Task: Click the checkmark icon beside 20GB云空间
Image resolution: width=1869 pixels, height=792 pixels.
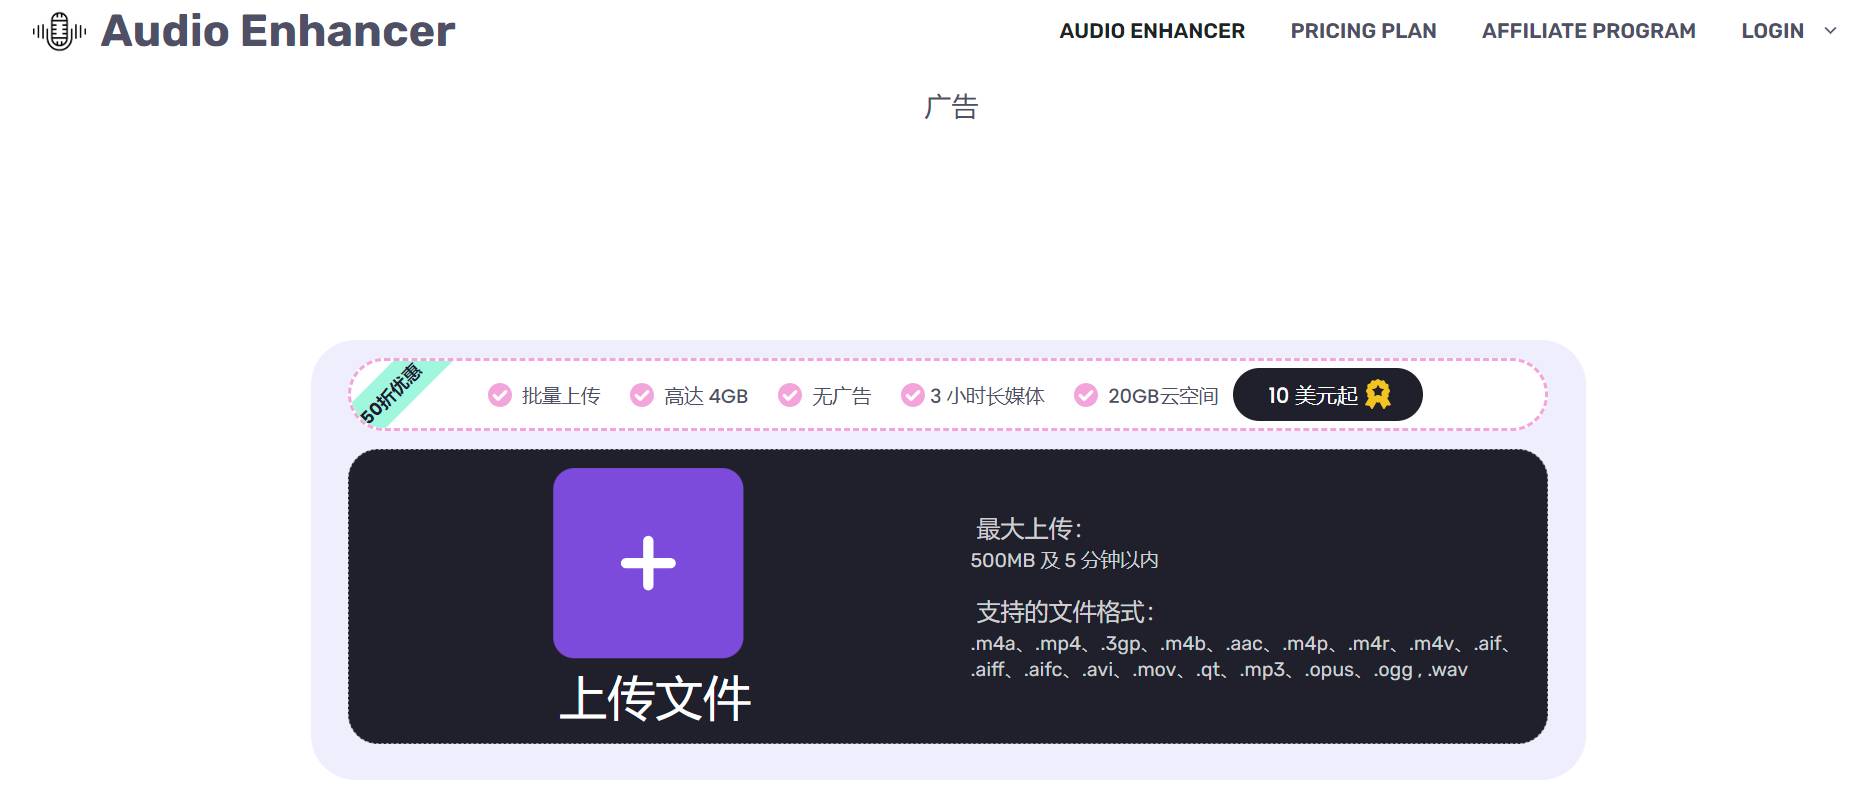Action: [1085, 396]
